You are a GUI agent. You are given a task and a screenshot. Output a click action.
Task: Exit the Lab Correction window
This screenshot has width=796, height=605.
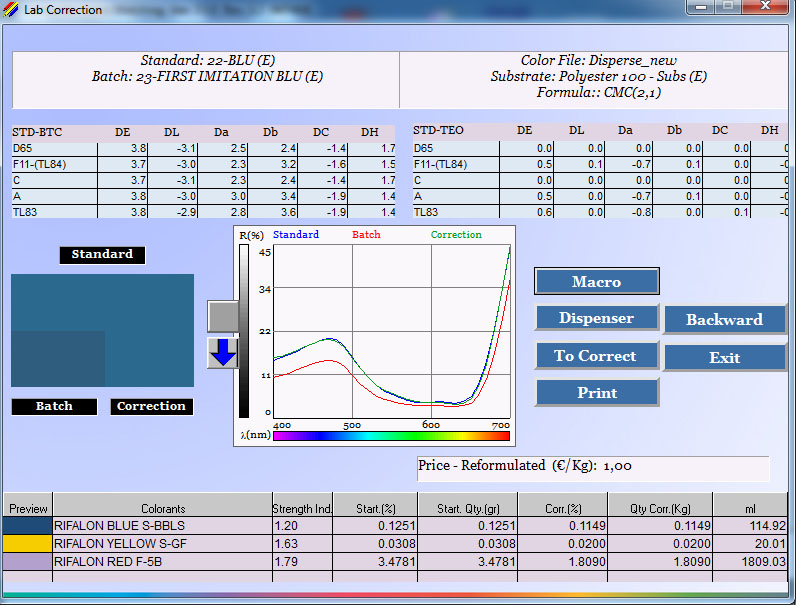point(724,358)
